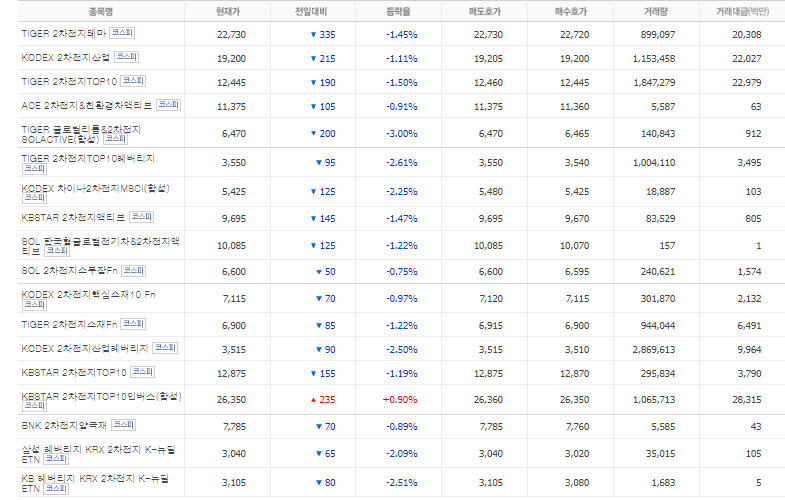The height and width of the screenshot is (500, 785).
Task: Open the KBSTAR 2차전지TOP10 link
Action: [x=74, y=373]
